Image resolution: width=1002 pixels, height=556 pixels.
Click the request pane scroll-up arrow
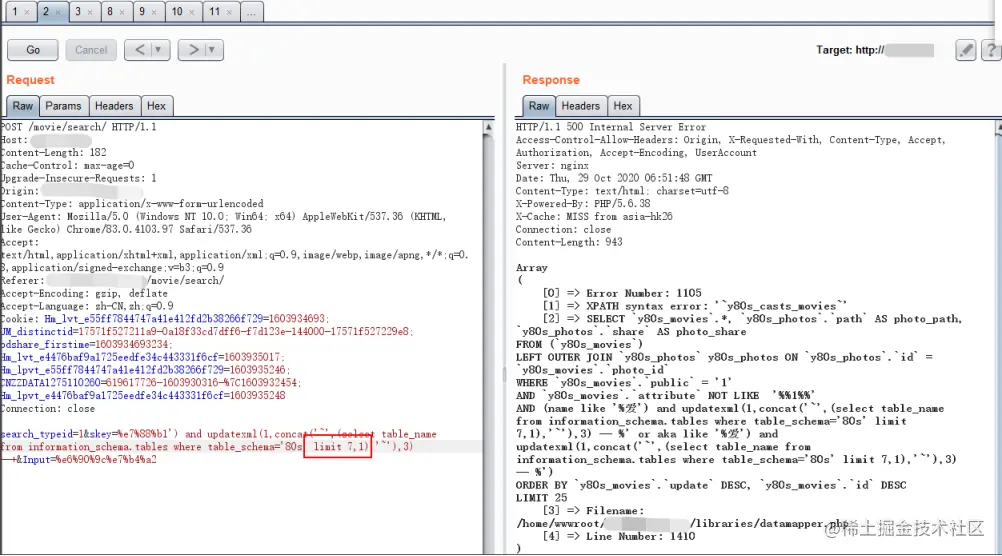(x=488, y=127)
